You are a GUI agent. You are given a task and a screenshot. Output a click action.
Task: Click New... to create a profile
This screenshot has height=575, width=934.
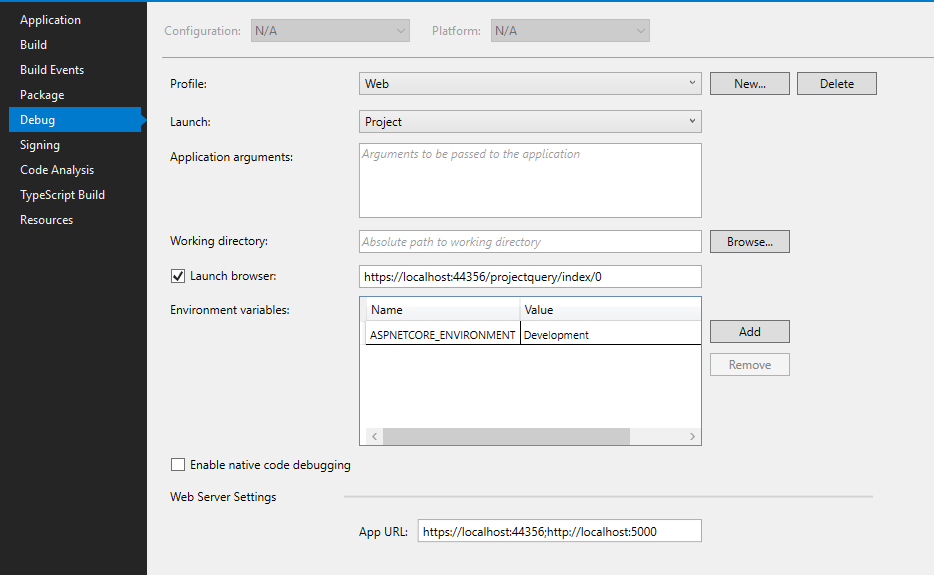tap(749, 84)
